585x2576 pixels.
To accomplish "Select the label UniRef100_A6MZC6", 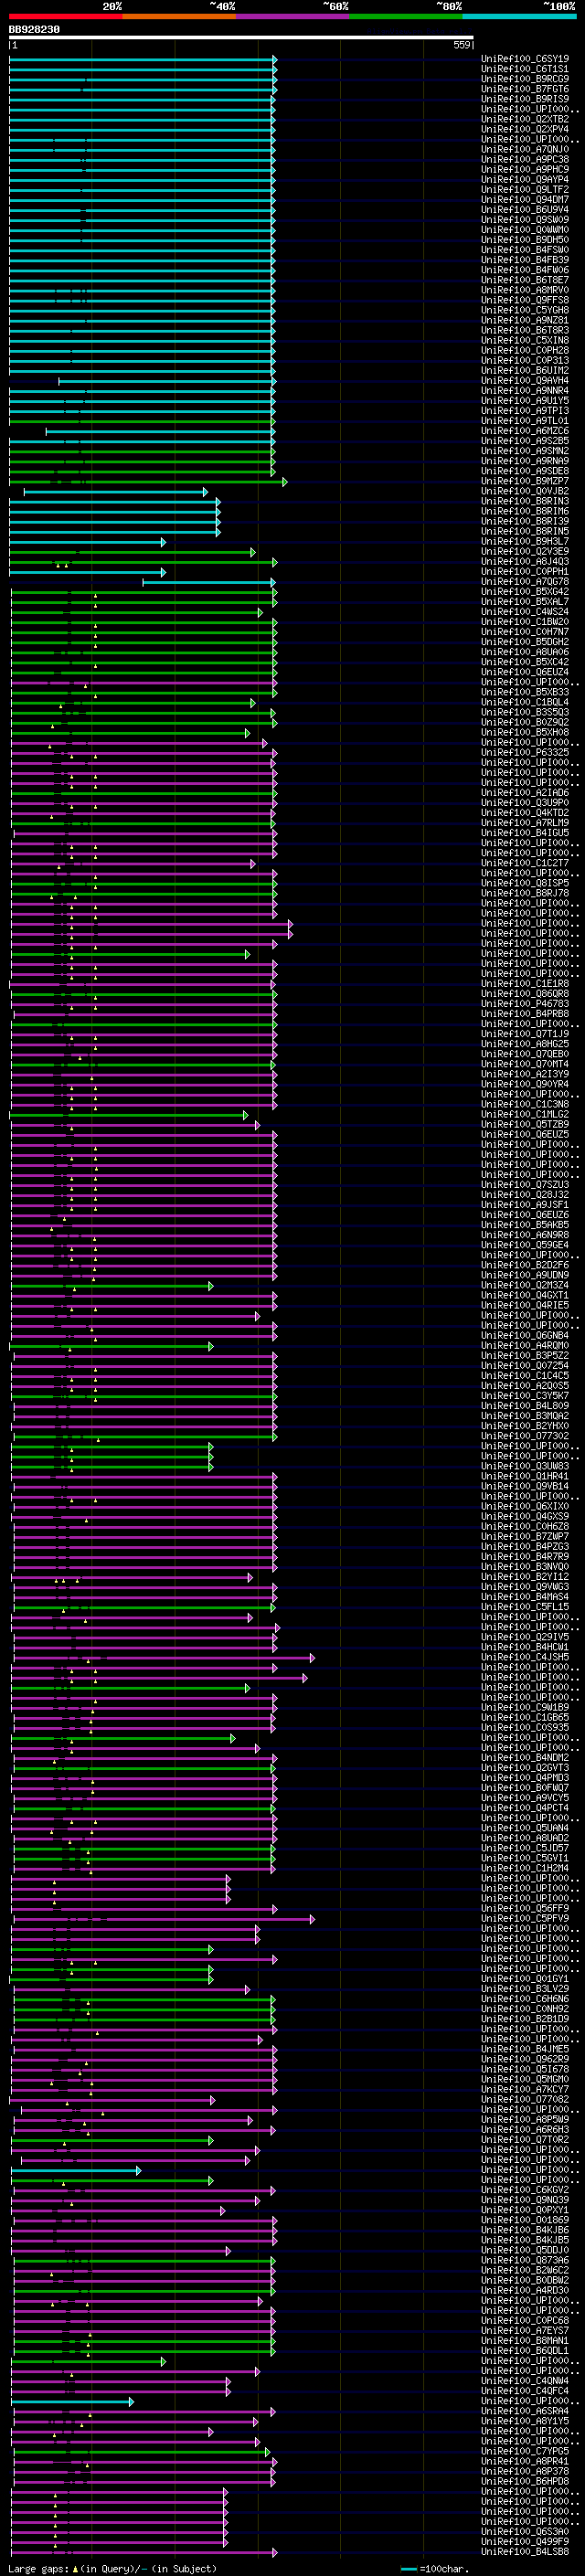I will click(525, 431).
